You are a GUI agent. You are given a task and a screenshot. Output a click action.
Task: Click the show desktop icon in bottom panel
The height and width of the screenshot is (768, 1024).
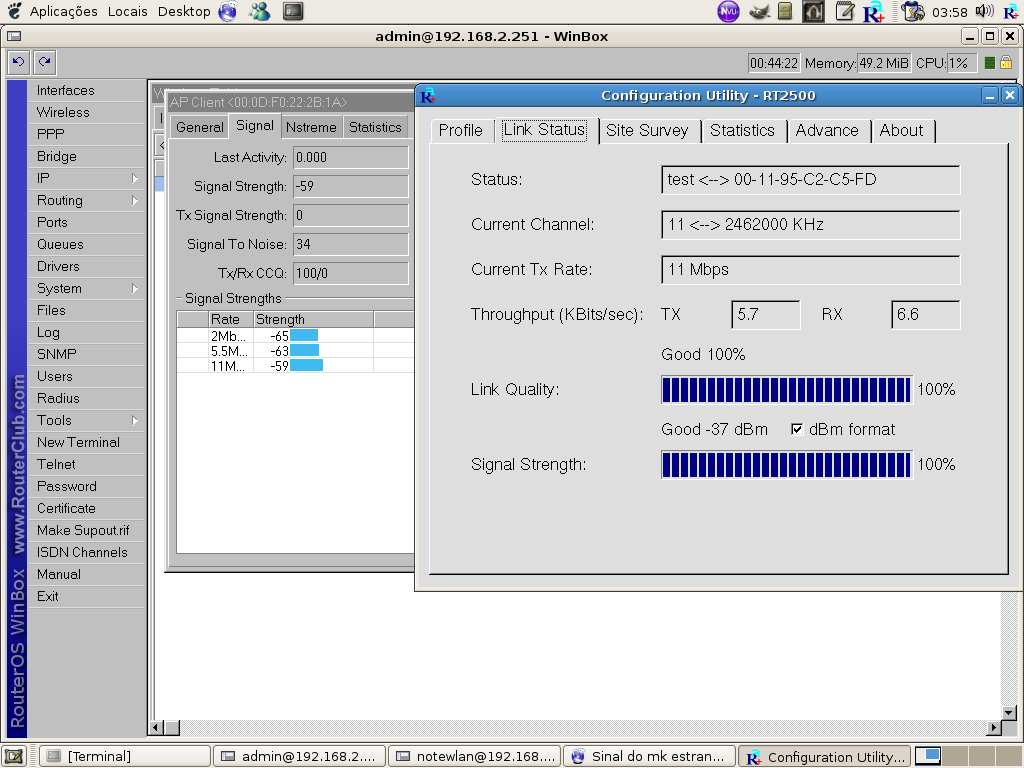(15, 756)
